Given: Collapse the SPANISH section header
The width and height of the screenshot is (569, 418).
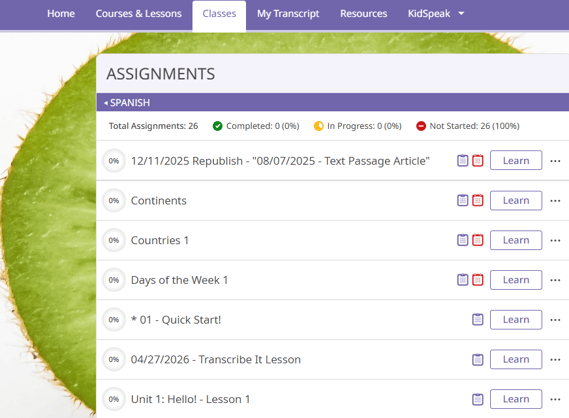Looking at the screenshot, I should (x=127, y=103).
